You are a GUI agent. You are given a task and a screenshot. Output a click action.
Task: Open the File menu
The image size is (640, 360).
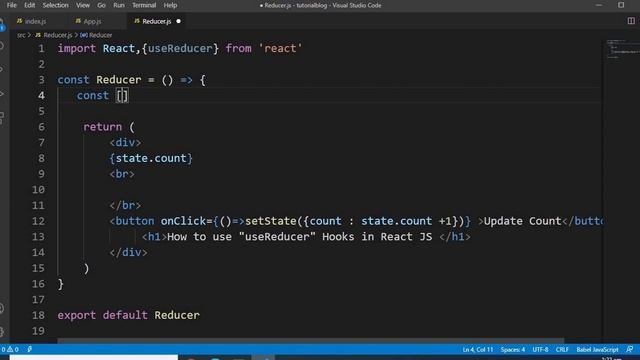tap(11, 5)
